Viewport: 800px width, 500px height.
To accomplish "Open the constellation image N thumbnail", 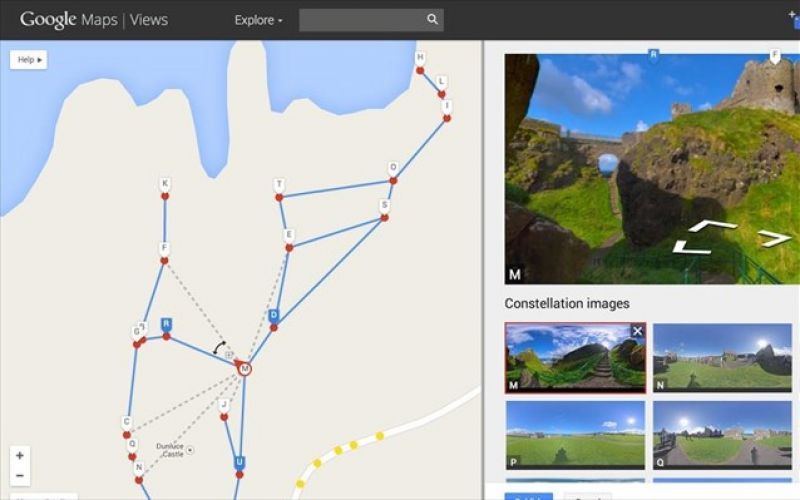I will point(722,358).
